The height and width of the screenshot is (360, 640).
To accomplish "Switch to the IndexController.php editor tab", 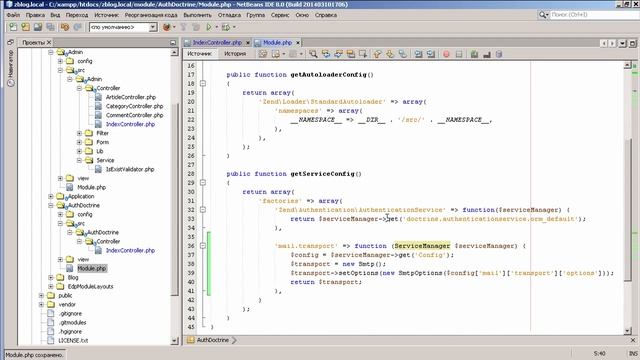I will click(x=217, y=42).
